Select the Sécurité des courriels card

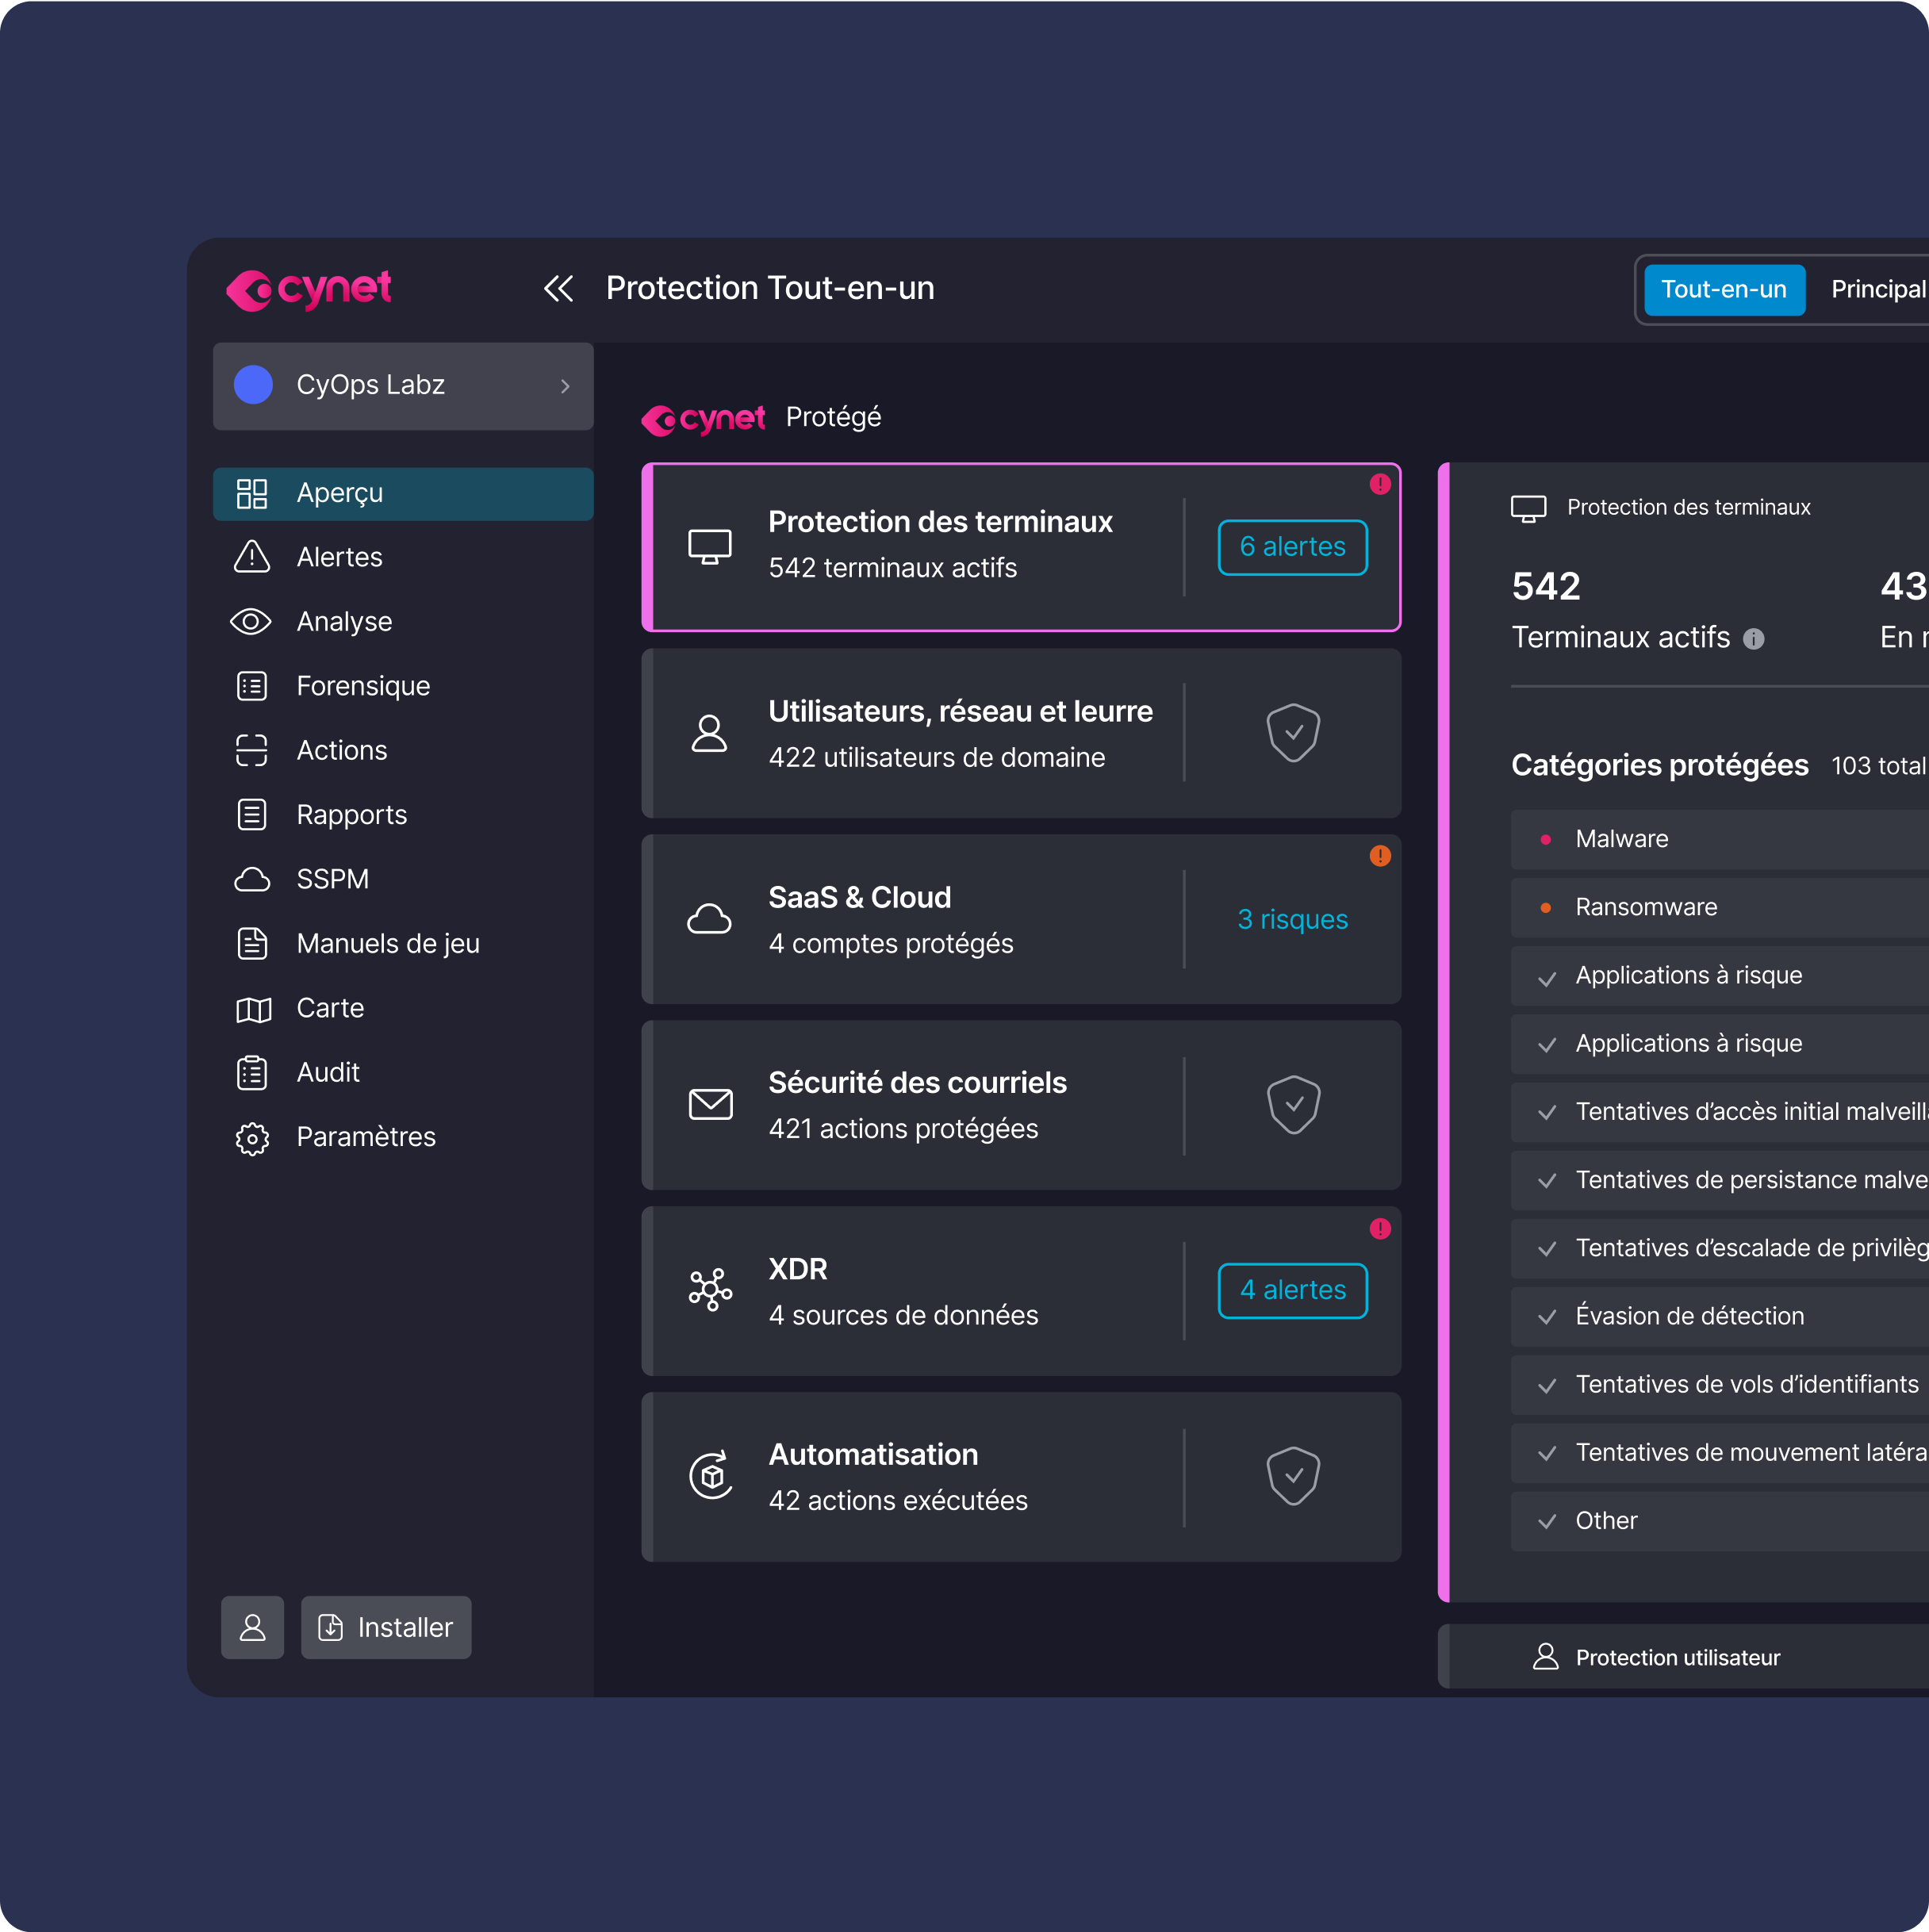pyautogui.click(x=917, y=1105)
